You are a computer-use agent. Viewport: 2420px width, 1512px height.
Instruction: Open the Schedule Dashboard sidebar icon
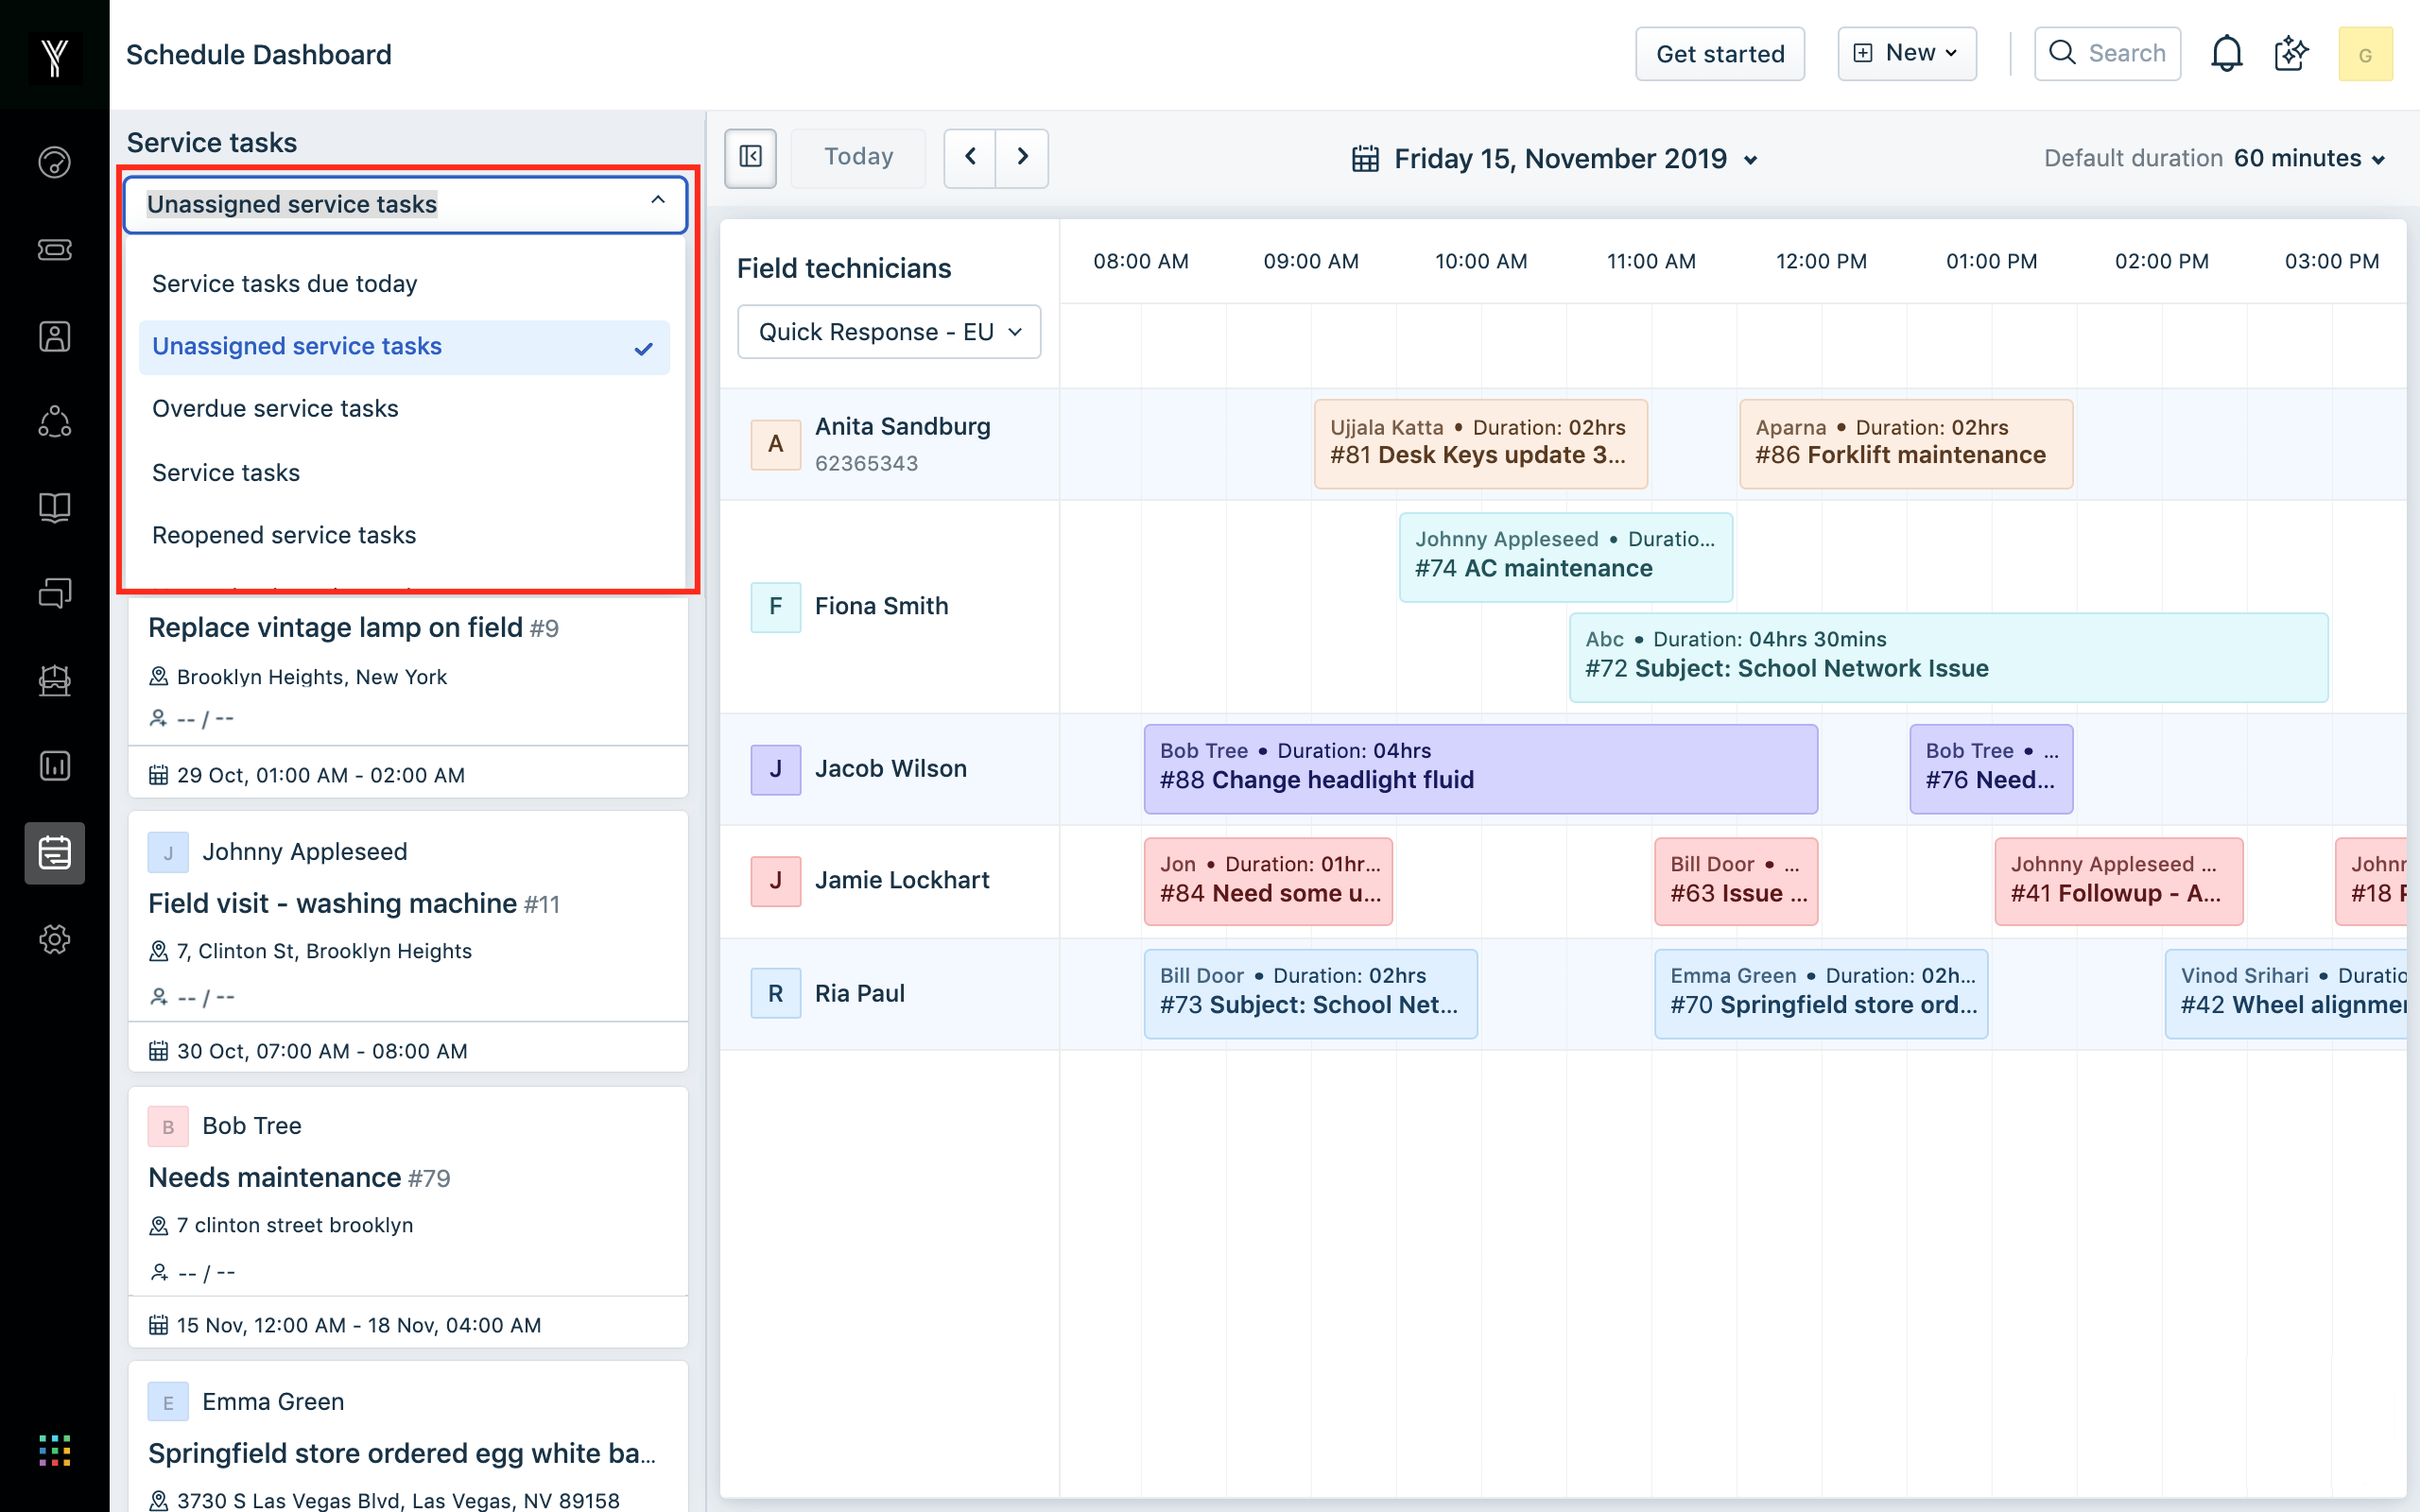pos(54,853)
